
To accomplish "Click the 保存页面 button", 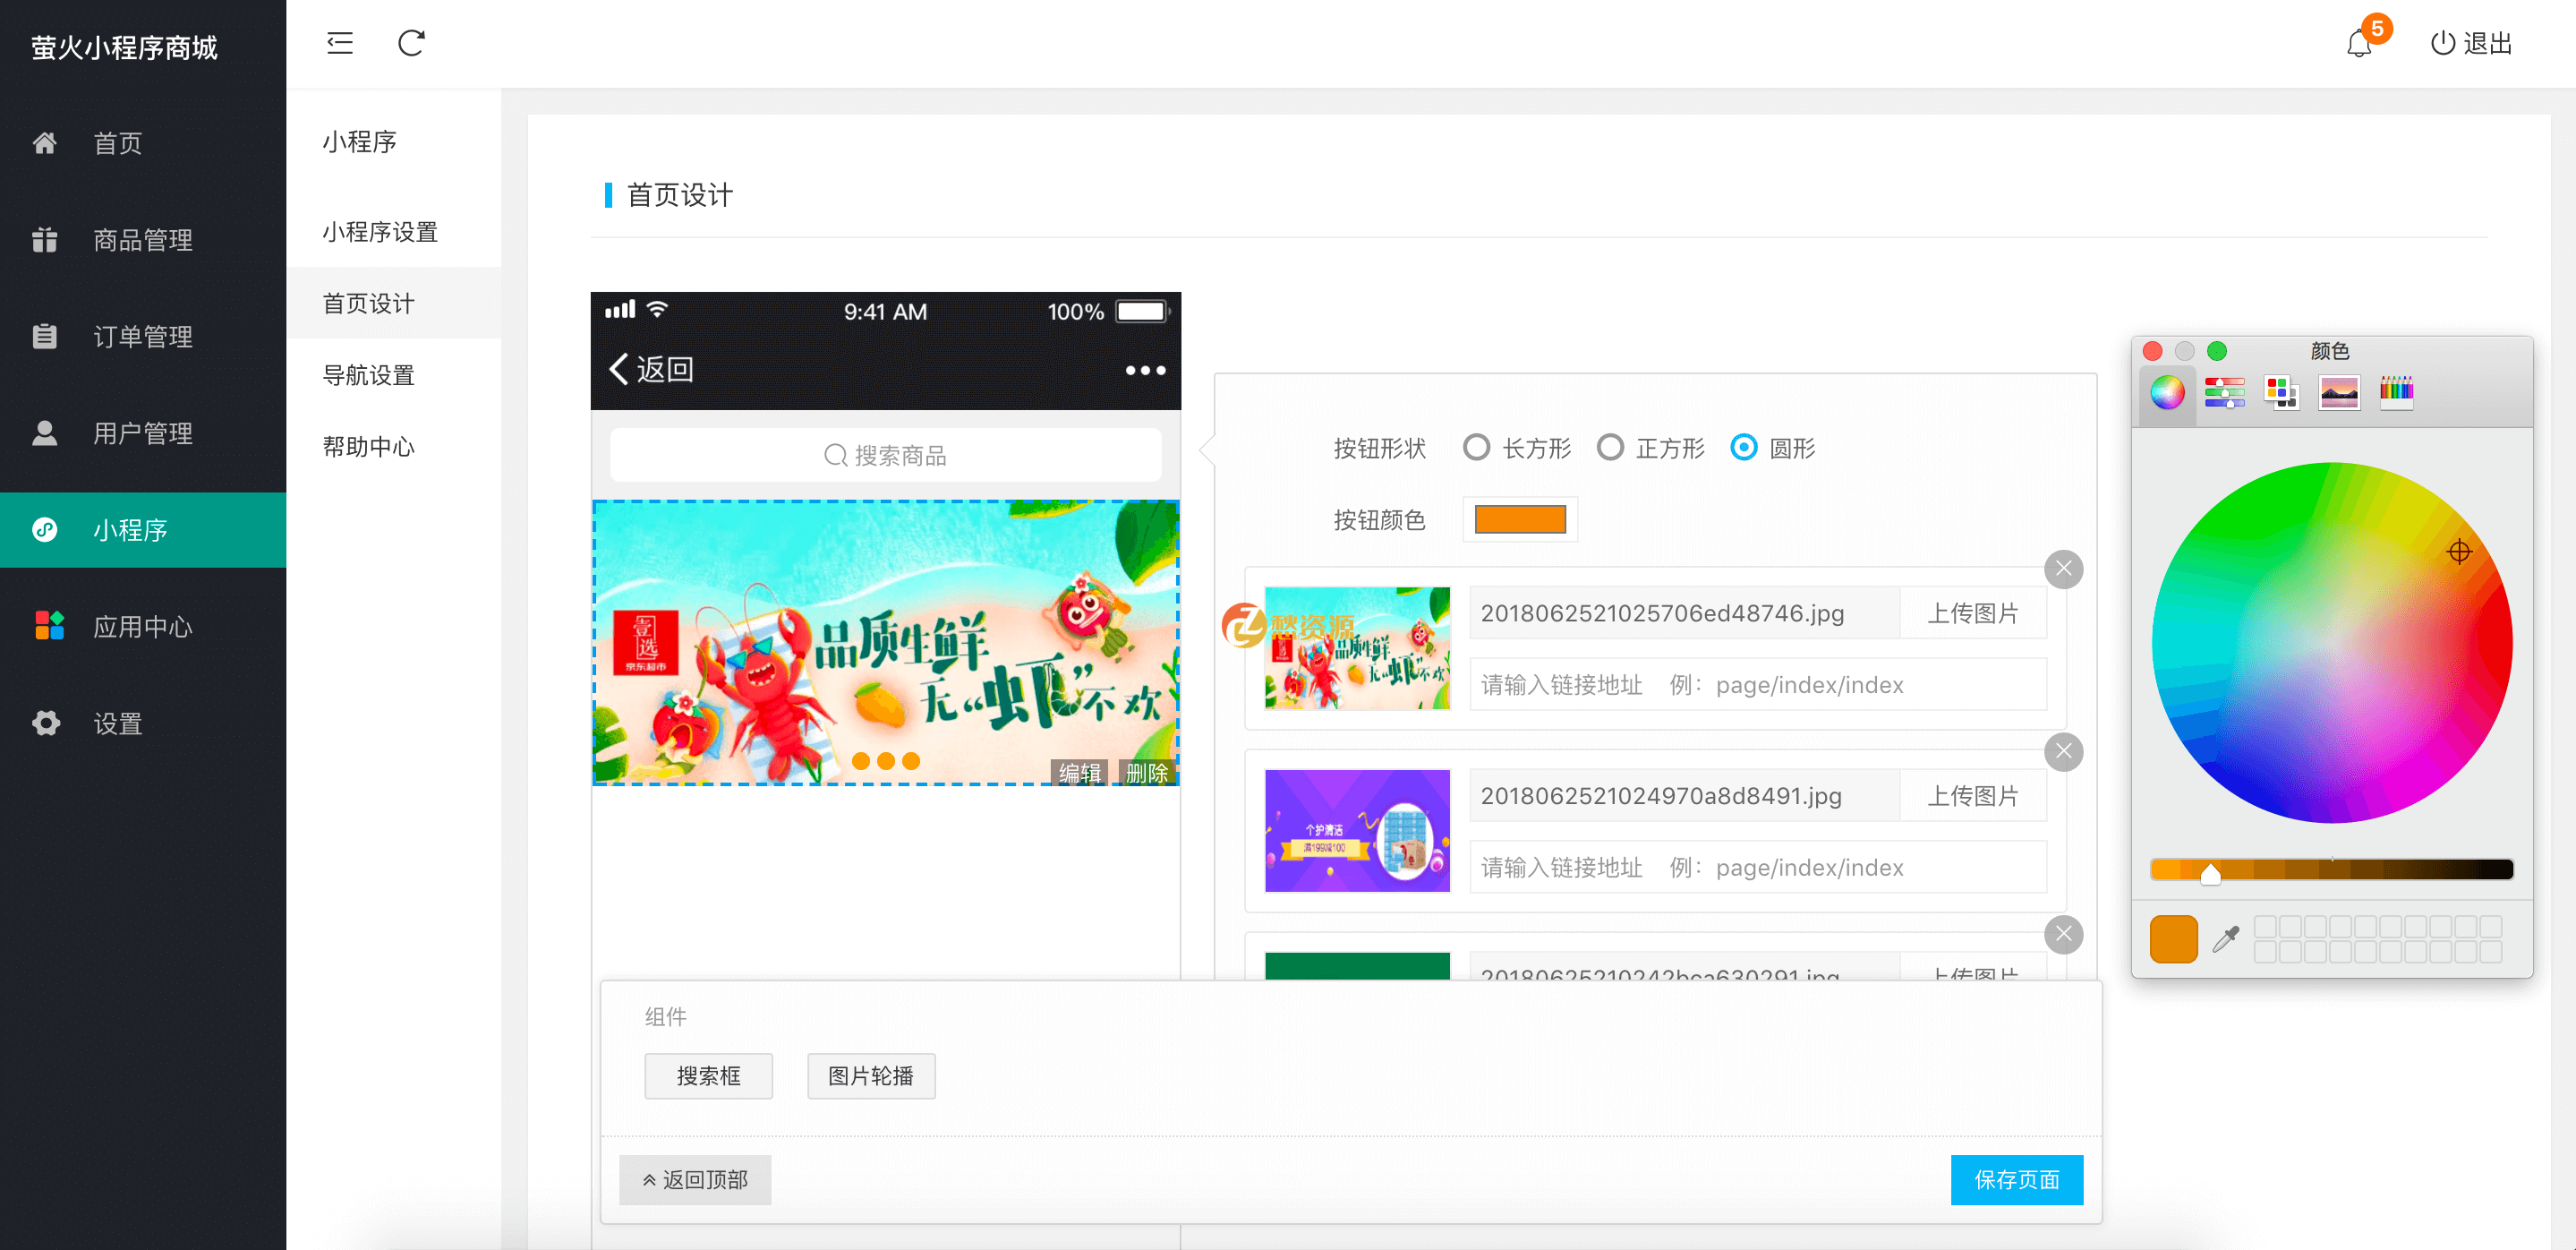I will pyautogui.click(x=2017, y=1180).
